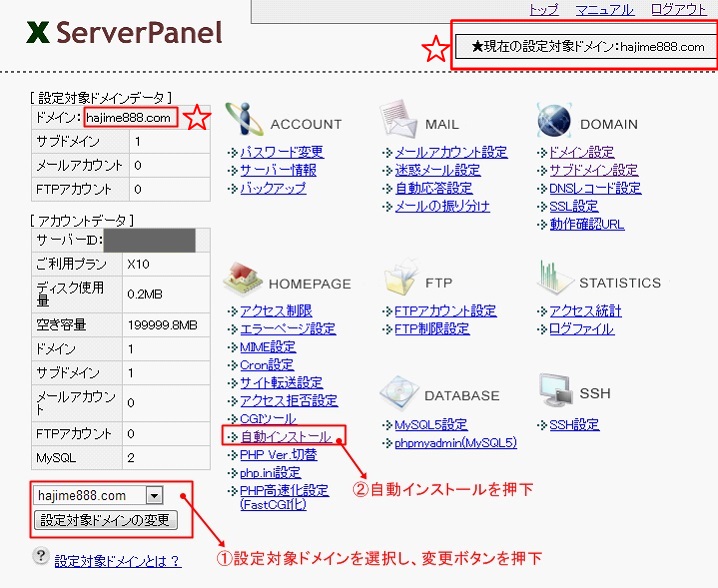This screenshot has width=718, height=588.
Task: Open the トップ link in header
Action: coord(544,9)
